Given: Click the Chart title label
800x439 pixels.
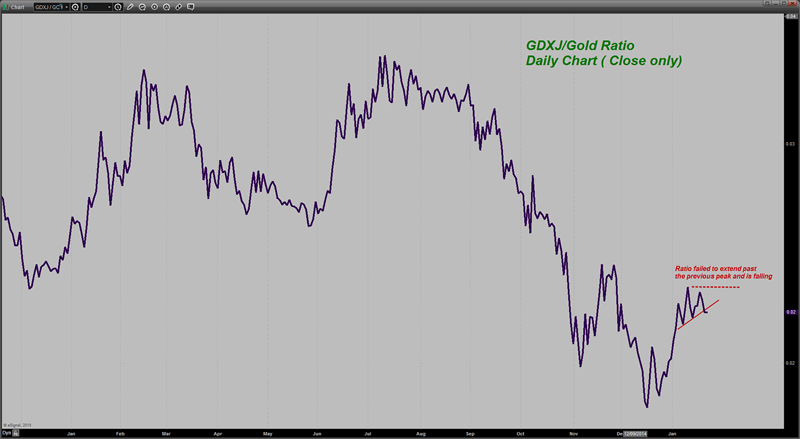Looking at the screenshot, I should click(x=17, y=7).
